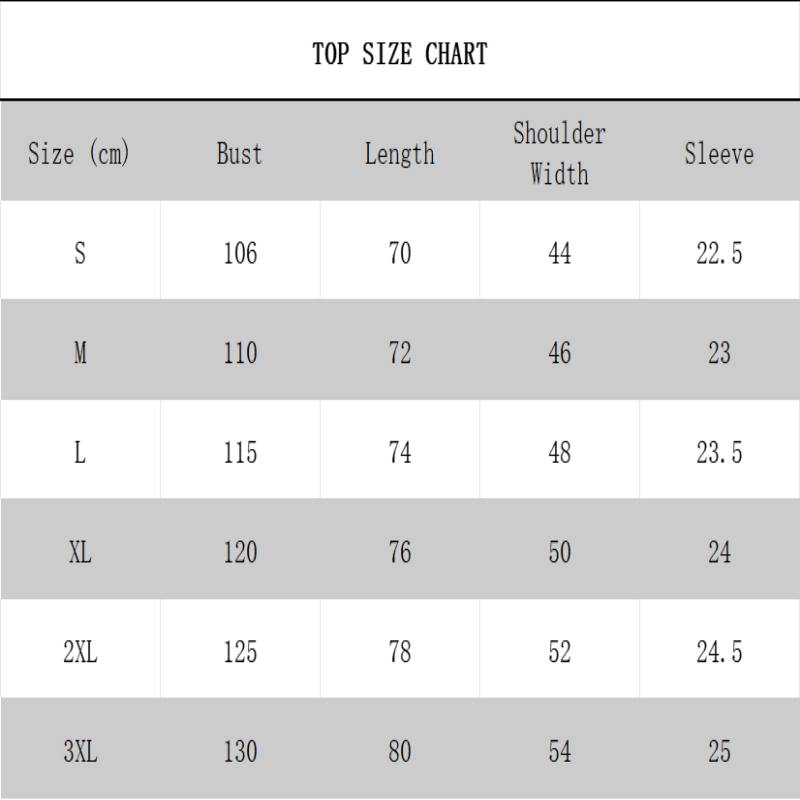Select the Size (cm) column header

click(80, 154)
